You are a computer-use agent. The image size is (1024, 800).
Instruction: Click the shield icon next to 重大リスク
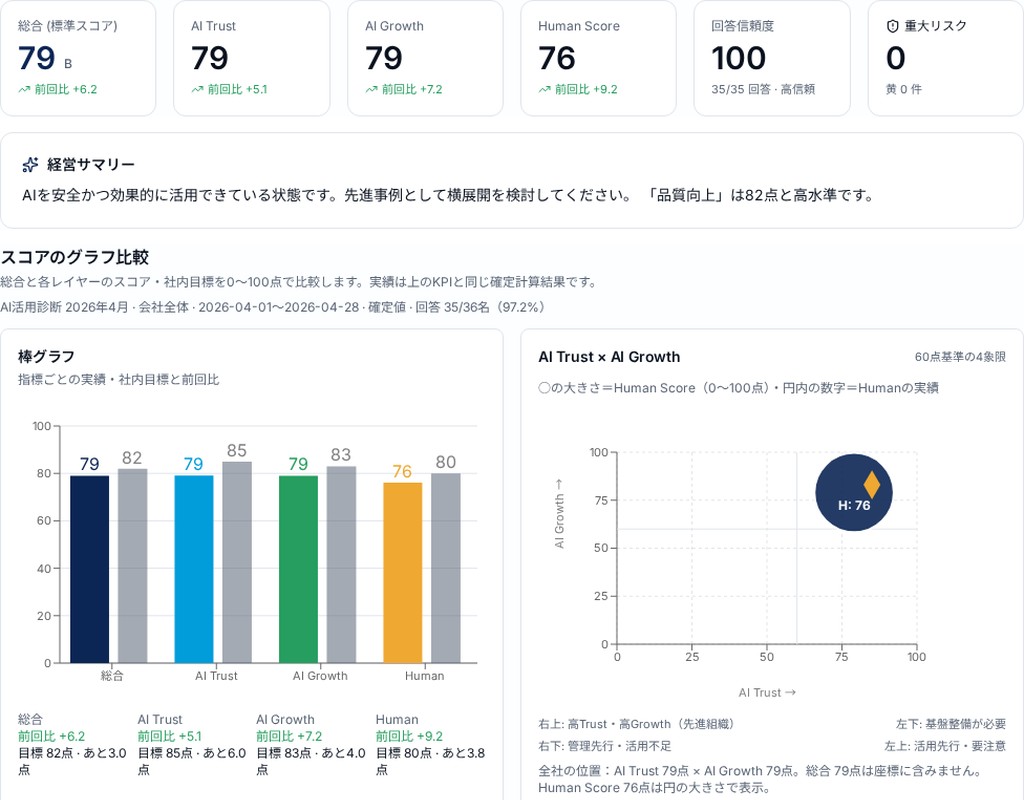coord(893,26)
